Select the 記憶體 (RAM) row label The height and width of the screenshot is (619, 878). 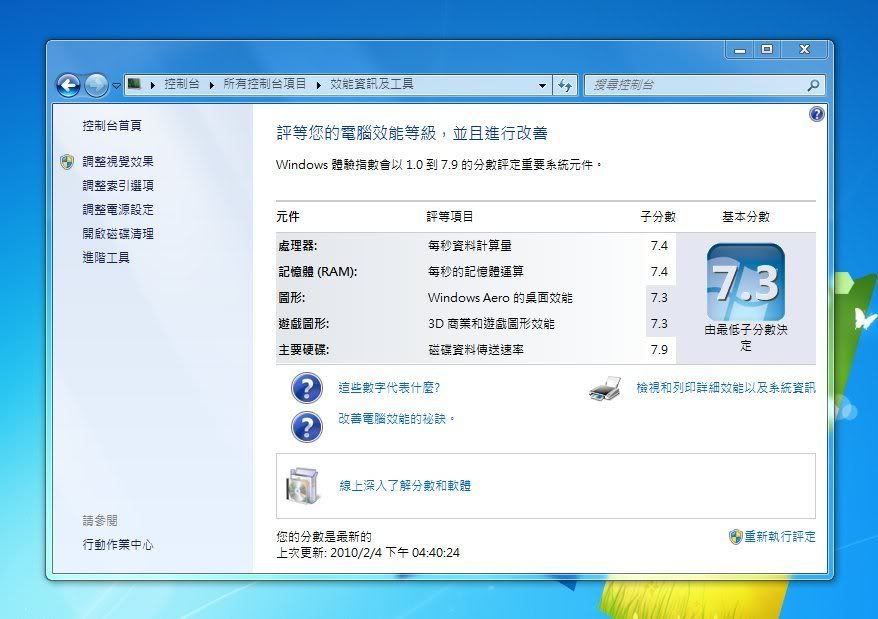pyautogui.click(x=318, y=272)
